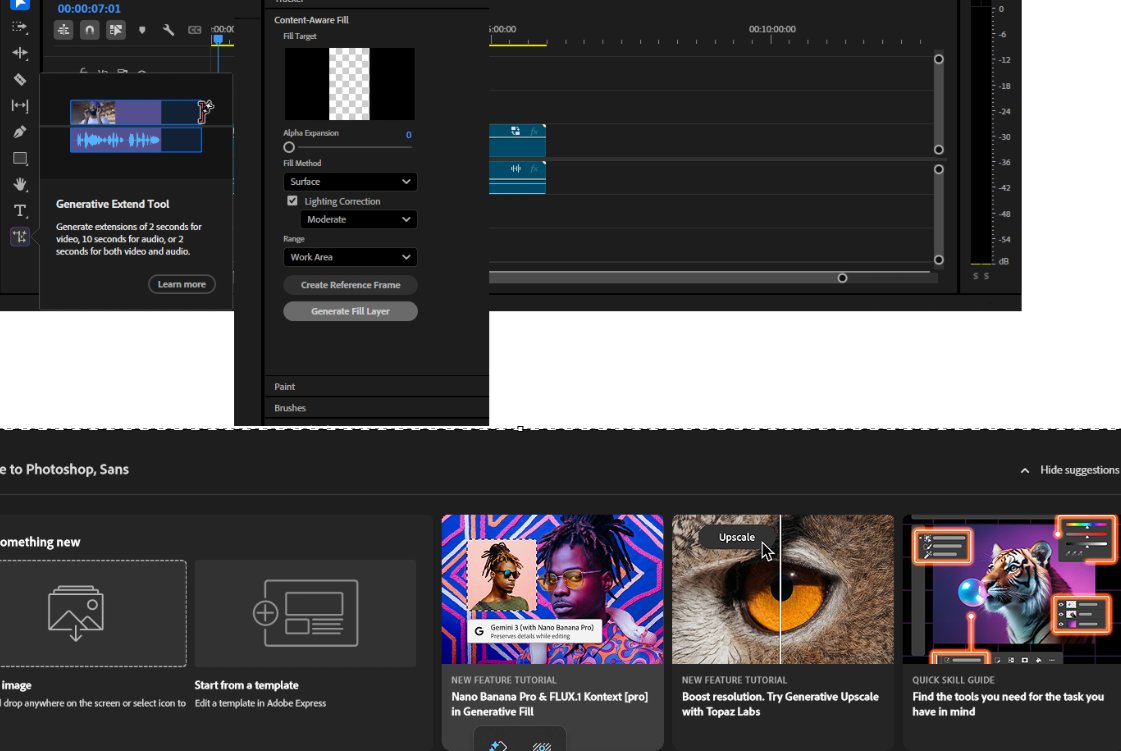
Task: Open Timeline display settings wrench
Action: point(168,30)
